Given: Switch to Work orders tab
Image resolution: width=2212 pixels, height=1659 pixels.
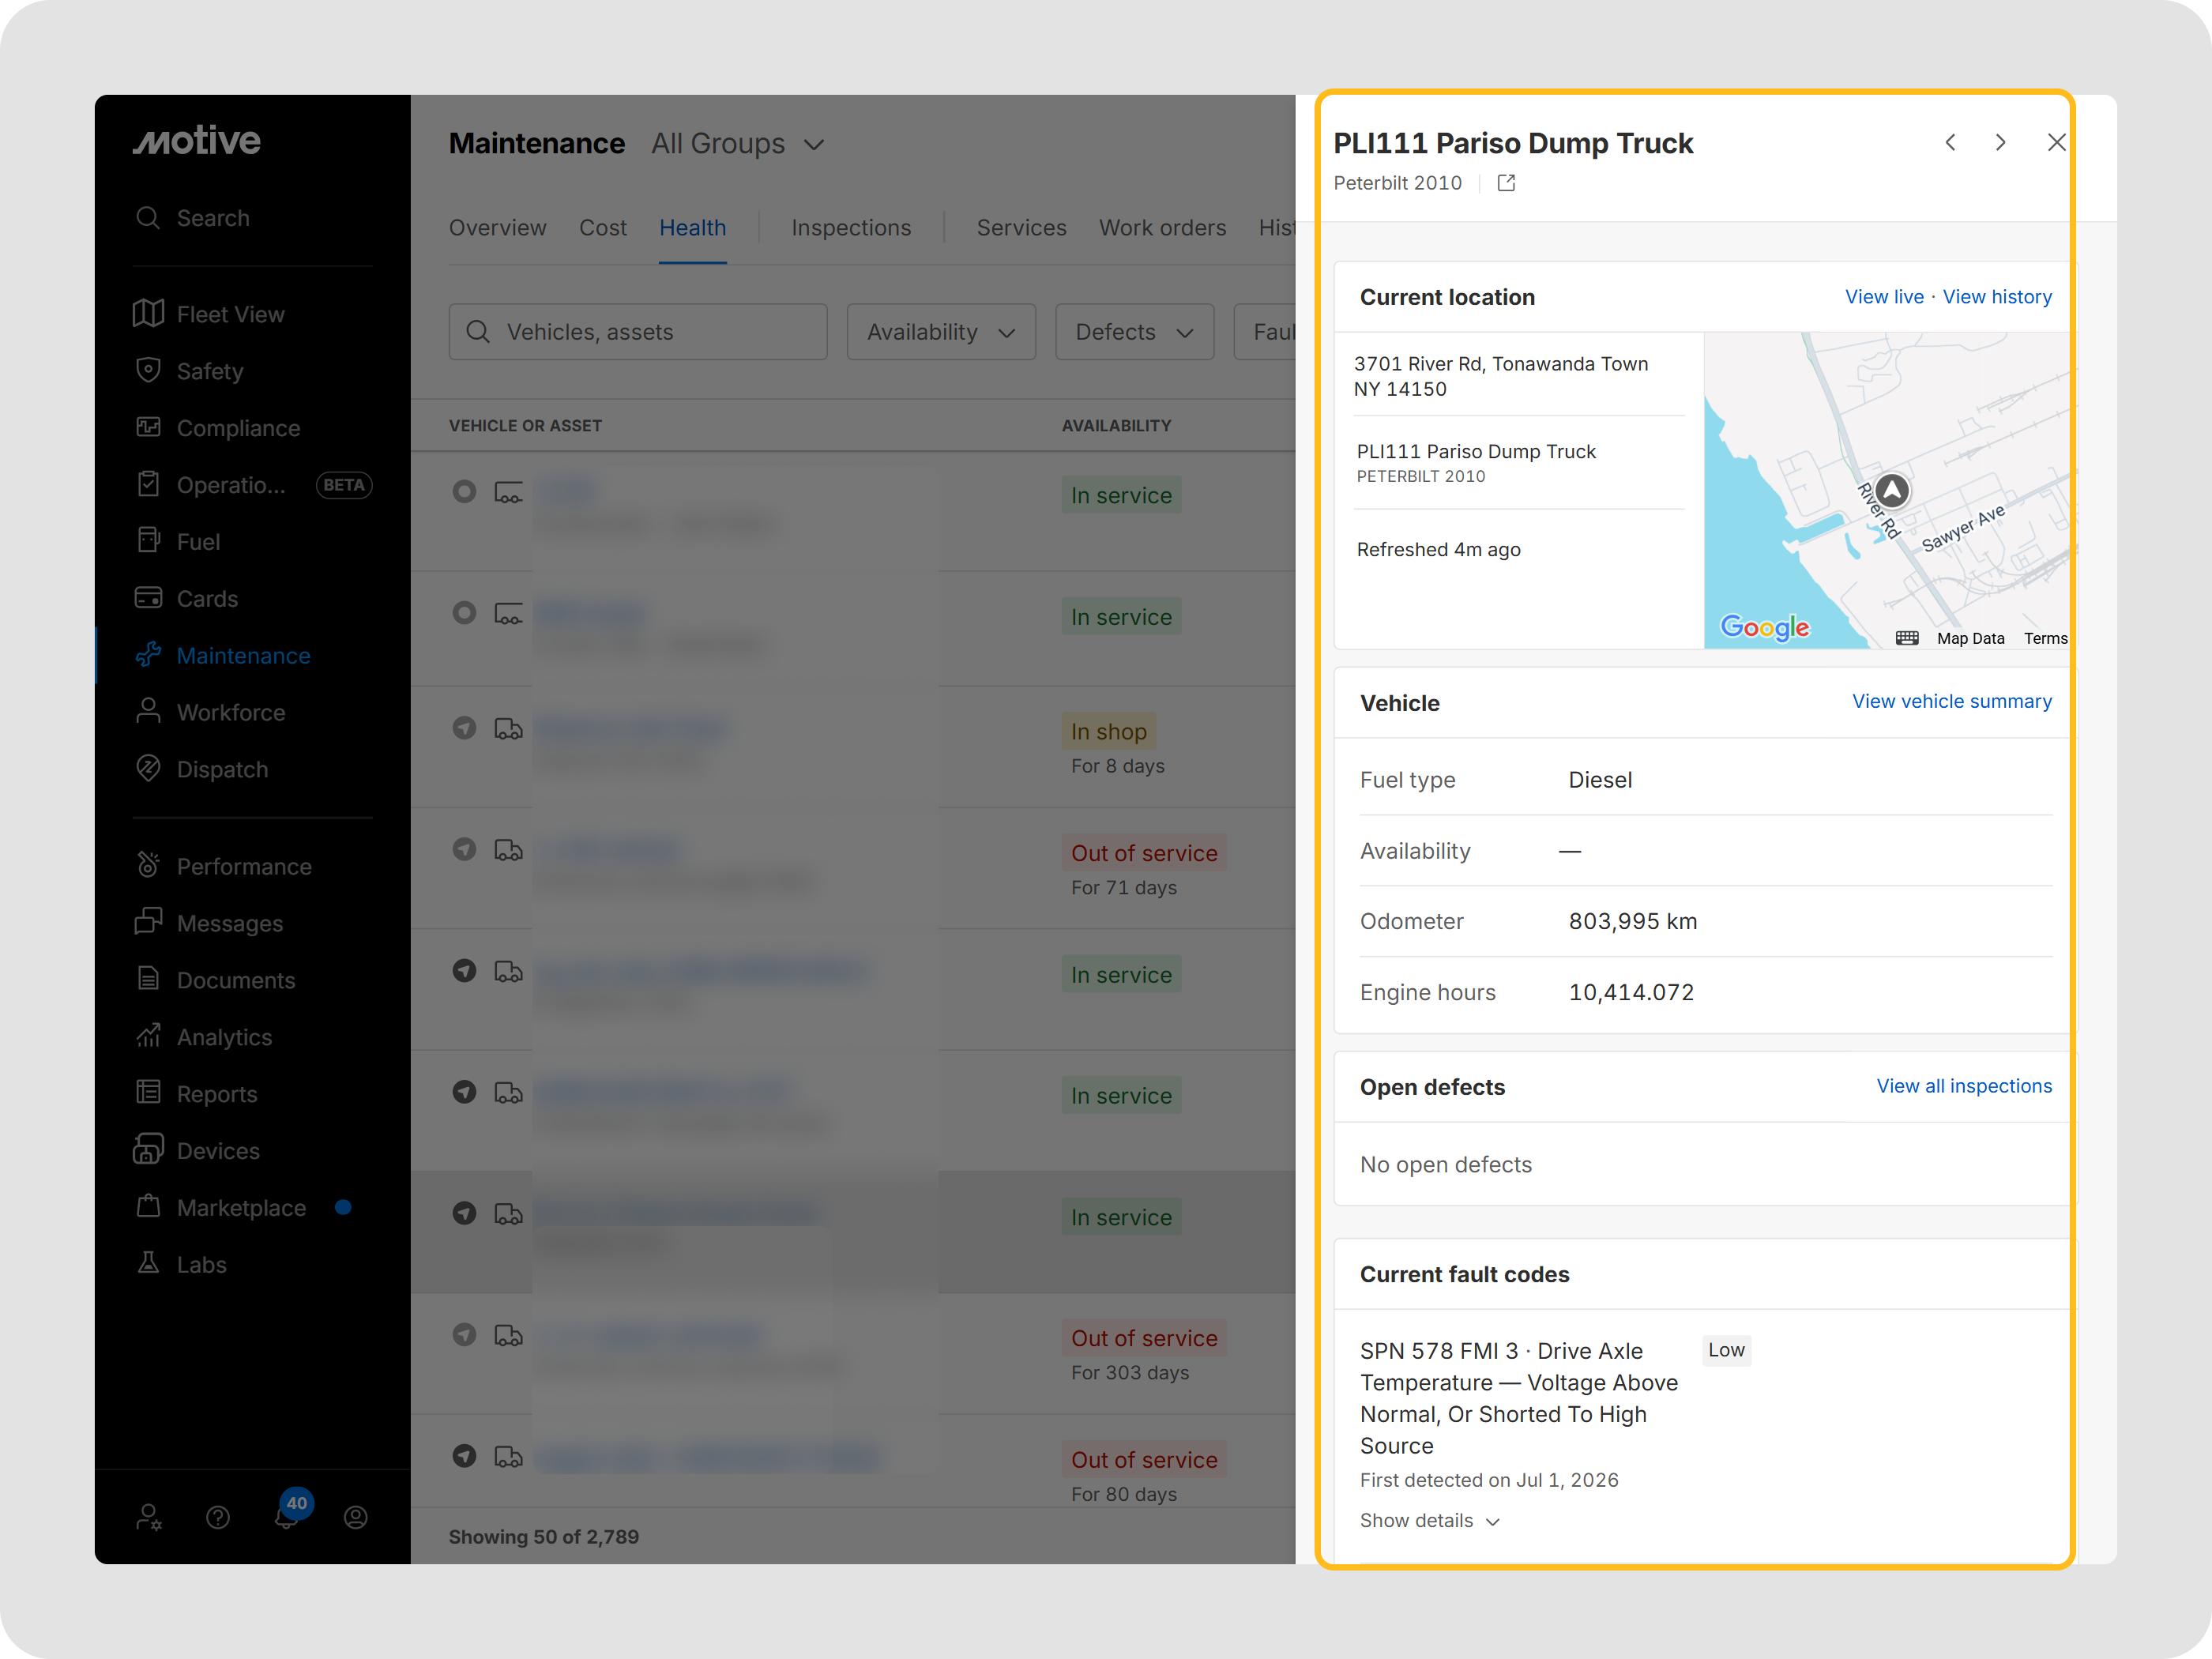Looking at the screenshot, I should point(1163,228).
